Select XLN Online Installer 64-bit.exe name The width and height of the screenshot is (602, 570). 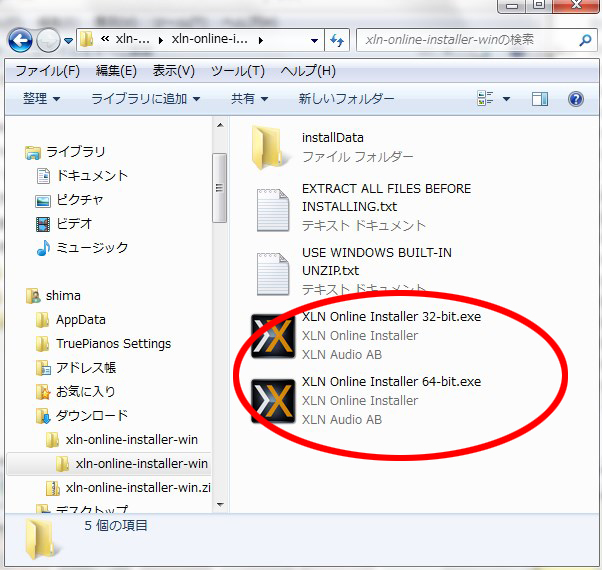391,382
